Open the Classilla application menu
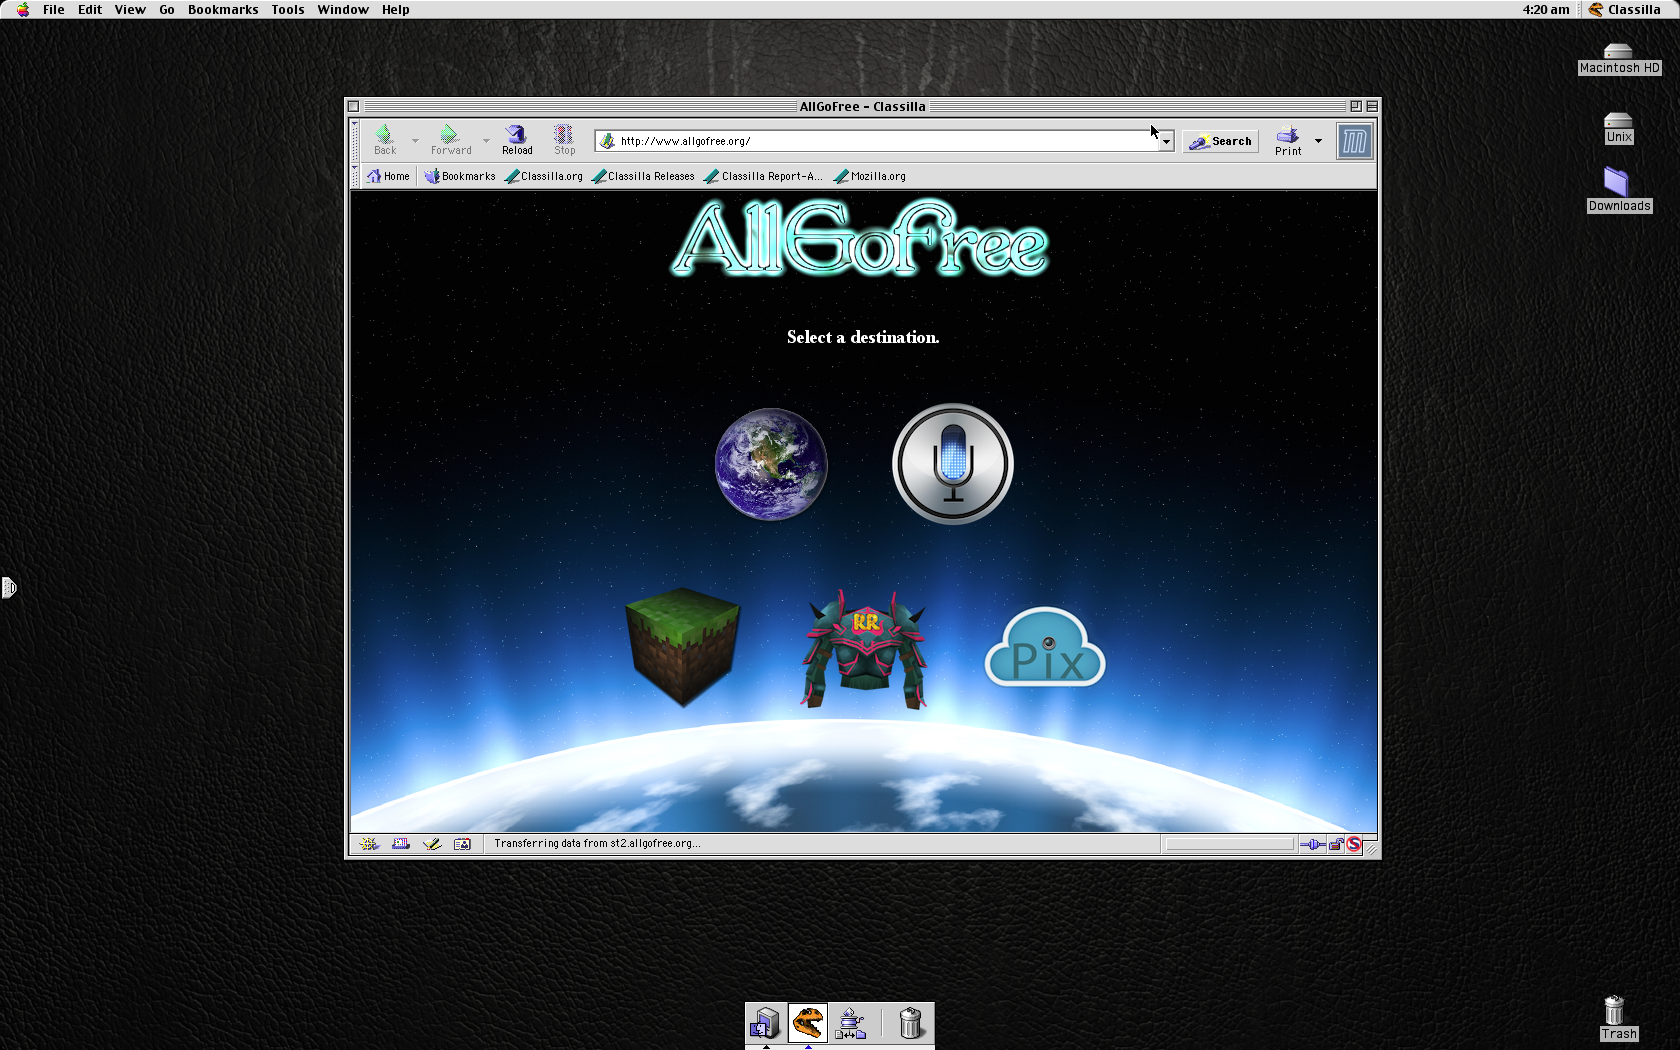This screenshot has width=1680, height=1050. coord(1625,10)
